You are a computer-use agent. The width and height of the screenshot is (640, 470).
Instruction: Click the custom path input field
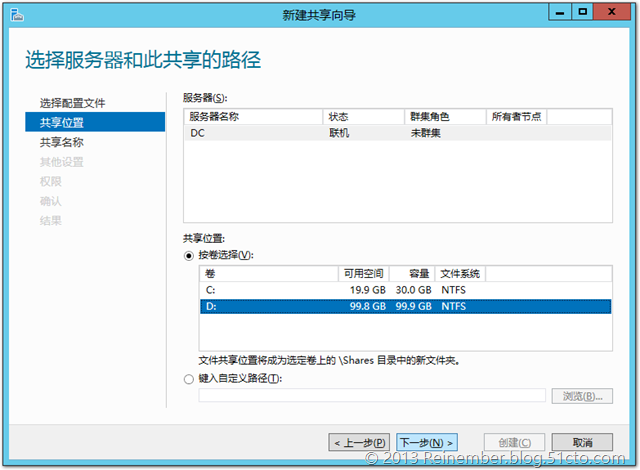[372, 395]
